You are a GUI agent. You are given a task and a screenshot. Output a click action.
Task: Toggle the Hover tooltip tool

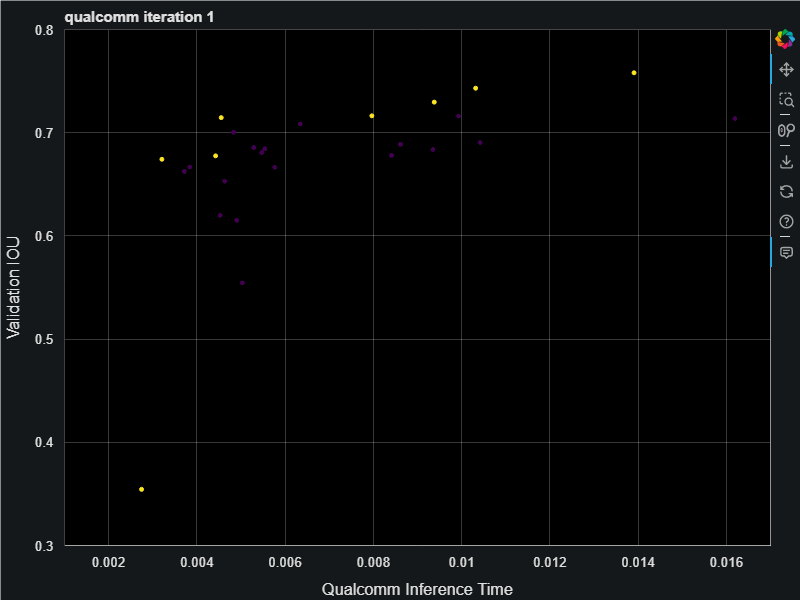click(x=786, y=252)
